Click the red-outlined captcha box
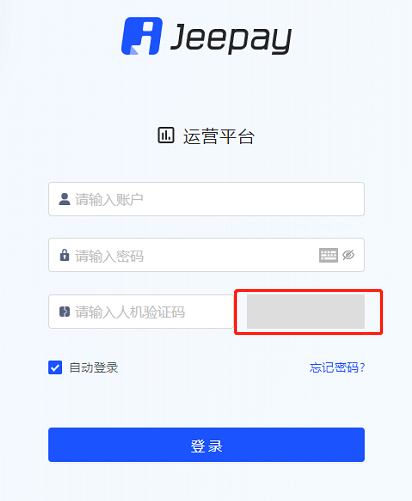412x501 pixels. pos(309,312)
